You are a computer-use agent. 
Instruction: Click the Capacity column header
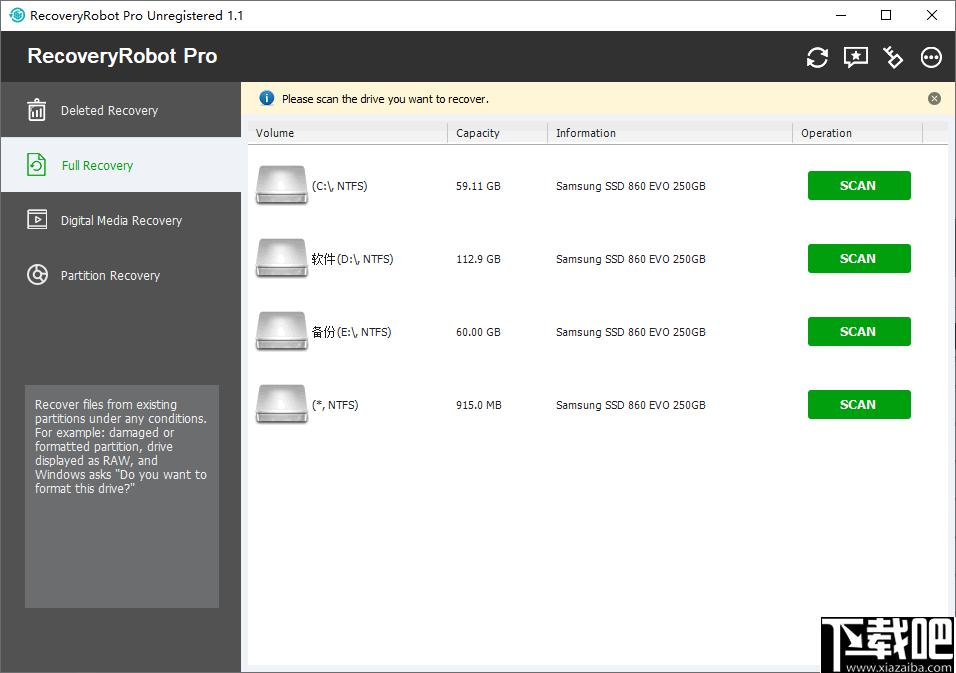[x=498, y=133]
